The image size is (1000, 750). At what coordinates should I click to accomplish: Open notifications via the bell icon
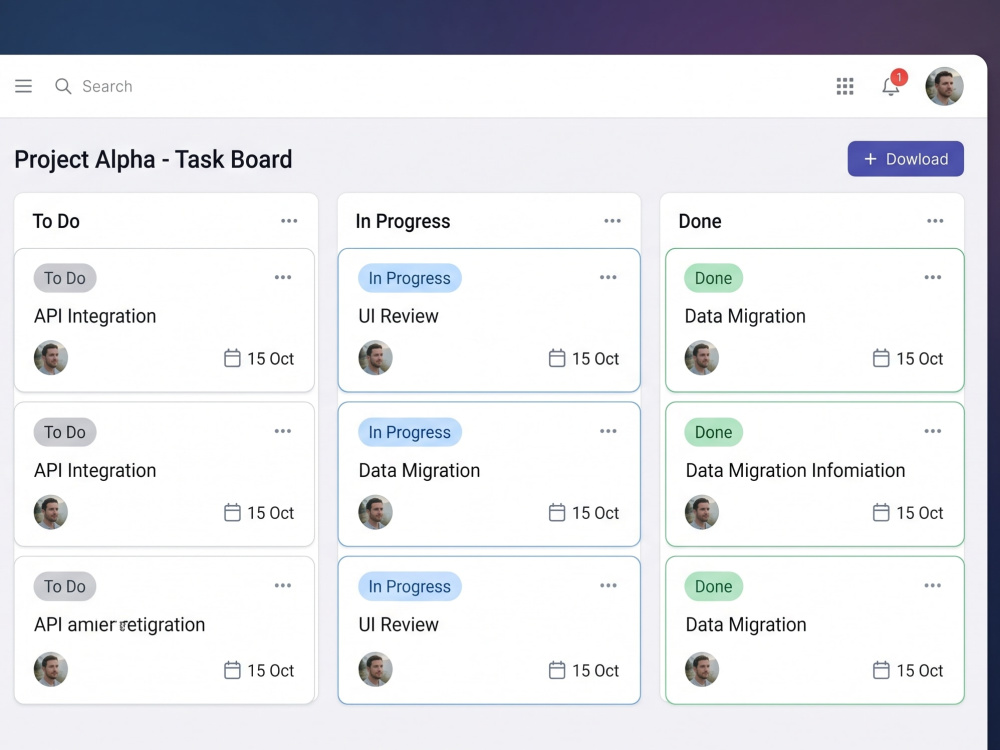(891, 86)
